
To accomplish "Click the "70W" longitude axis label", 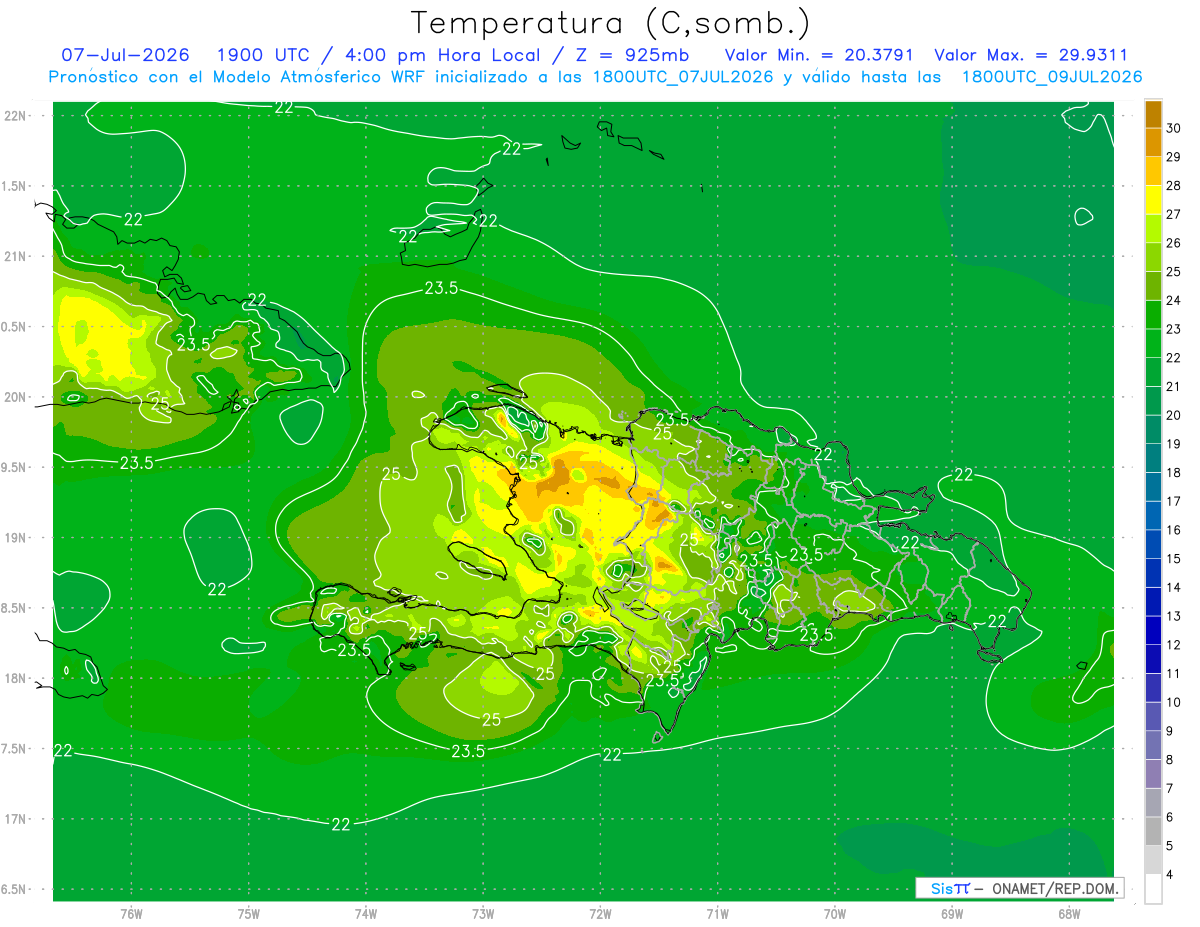I will pyautogui.click(x=834, y=913).
